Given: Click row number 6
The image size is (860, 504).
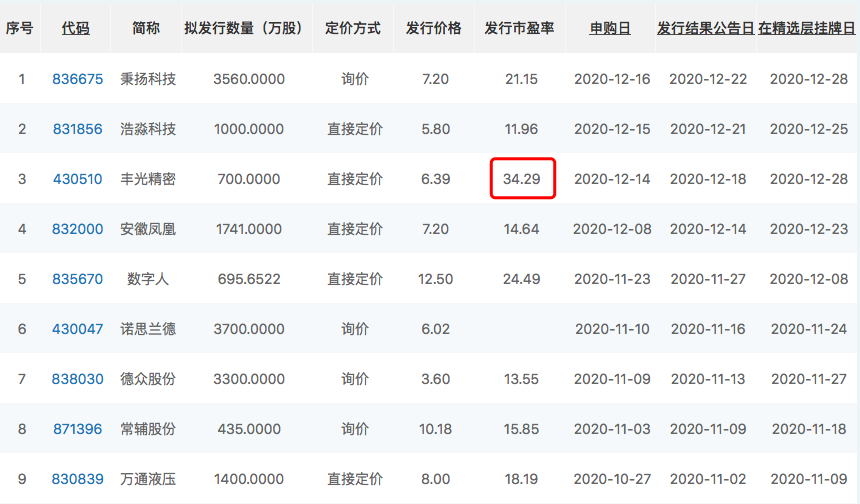Looking at the screenshot, I should pos(22,329).
